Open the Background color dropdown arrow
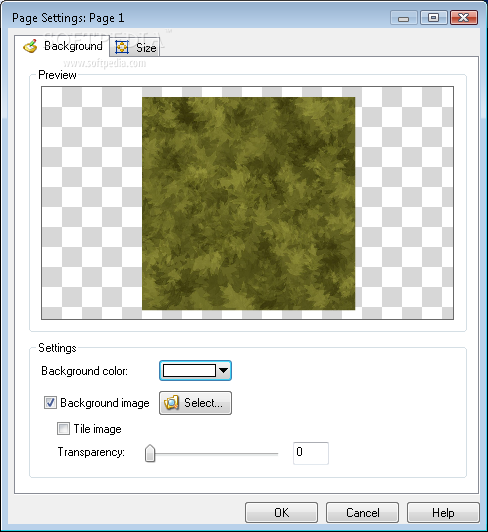Screen dimensions: 488x532 coord(223,370)
